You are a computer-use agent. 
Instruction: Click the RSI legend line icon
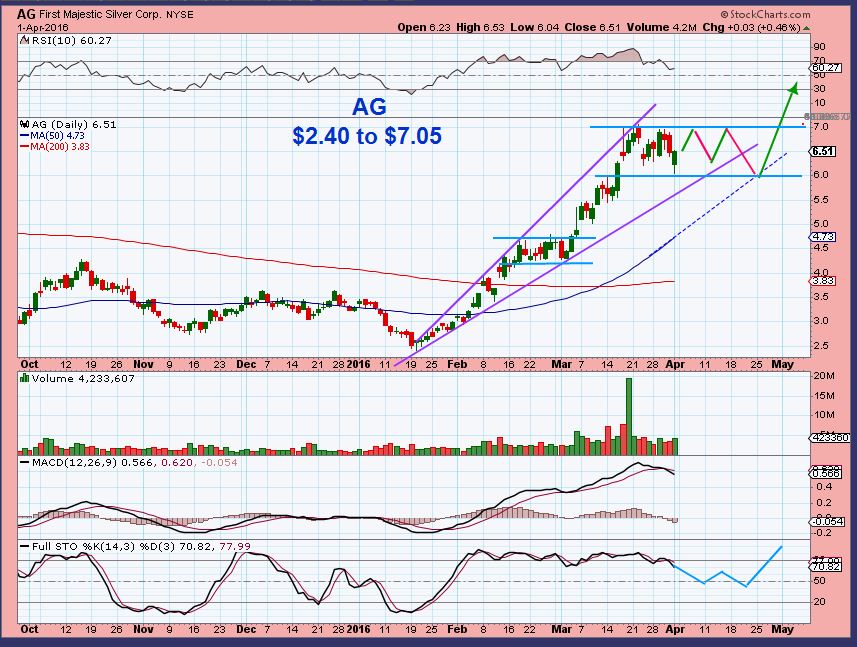coord(25,40)
